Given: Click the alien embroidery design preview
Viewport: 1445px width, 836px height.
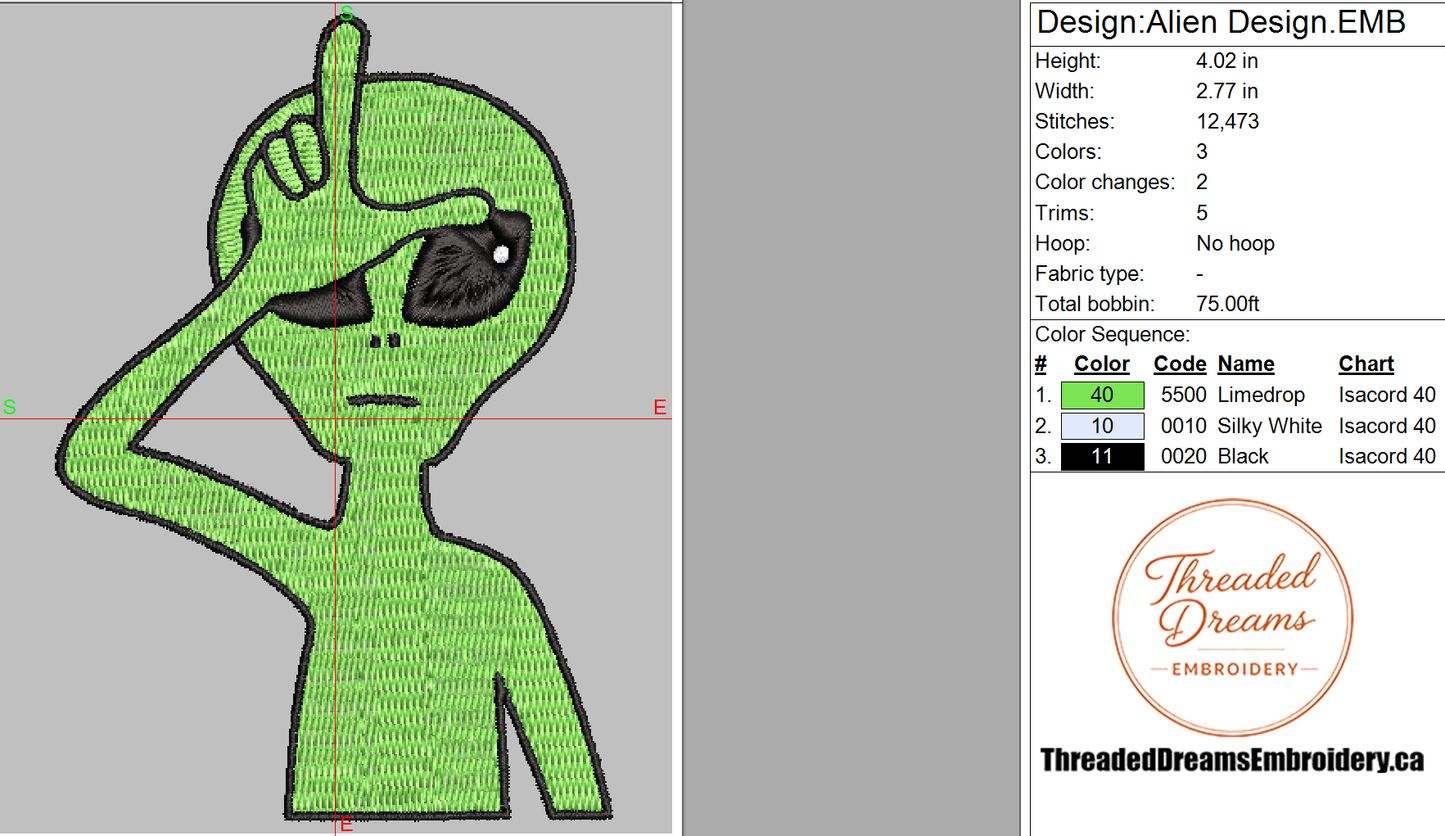Looking at the screenshot, I should [x=335, y=420].
